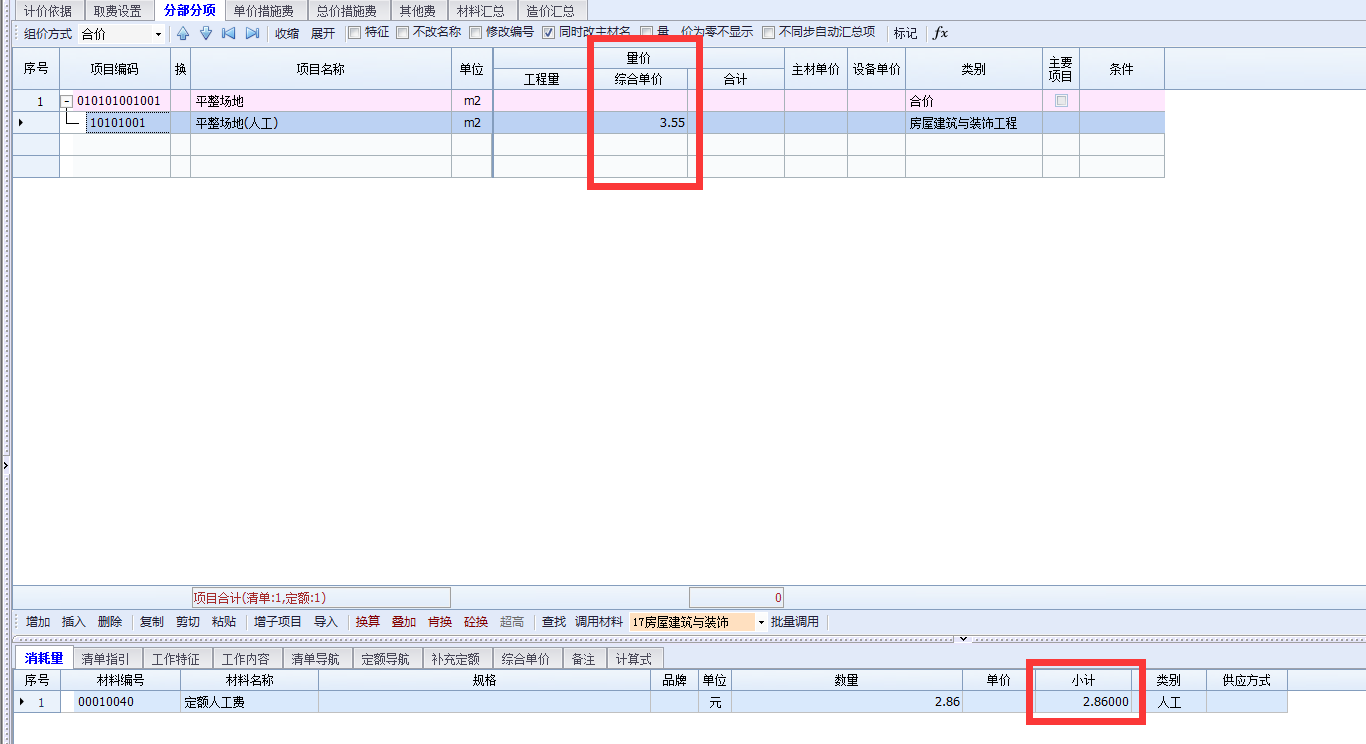Image resolution: width=1366 pixels, height=744 pixels.
Task: Switch to the 造价汇总 tab
Action: pos(551,11)
